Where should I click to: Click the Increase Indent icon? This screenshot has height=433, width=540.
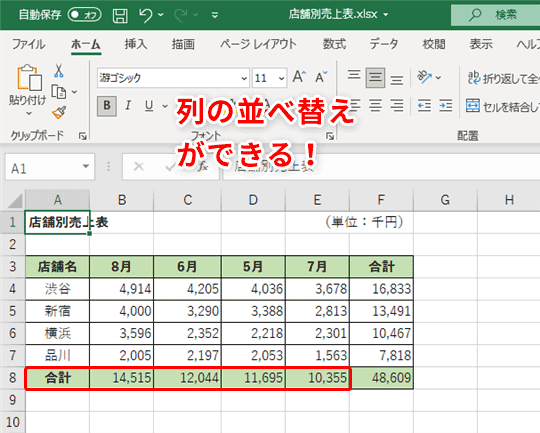(x=446, y=105)
